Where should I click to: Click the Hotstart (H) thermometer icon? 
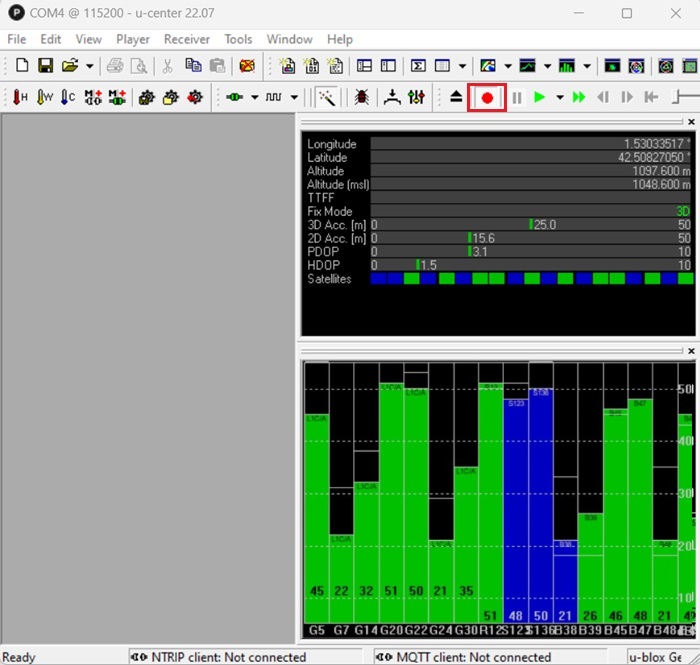(x=20, y=97)
